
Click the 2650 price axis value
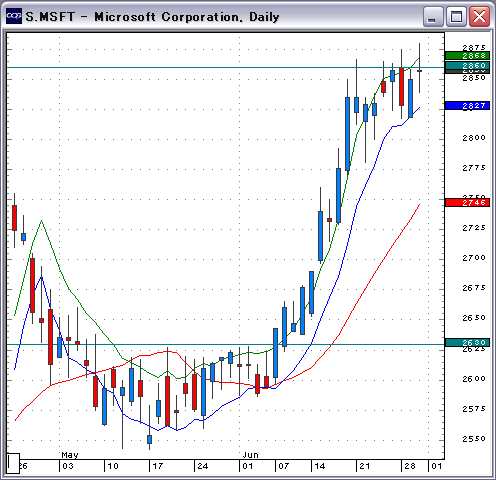tap(474, 318)
